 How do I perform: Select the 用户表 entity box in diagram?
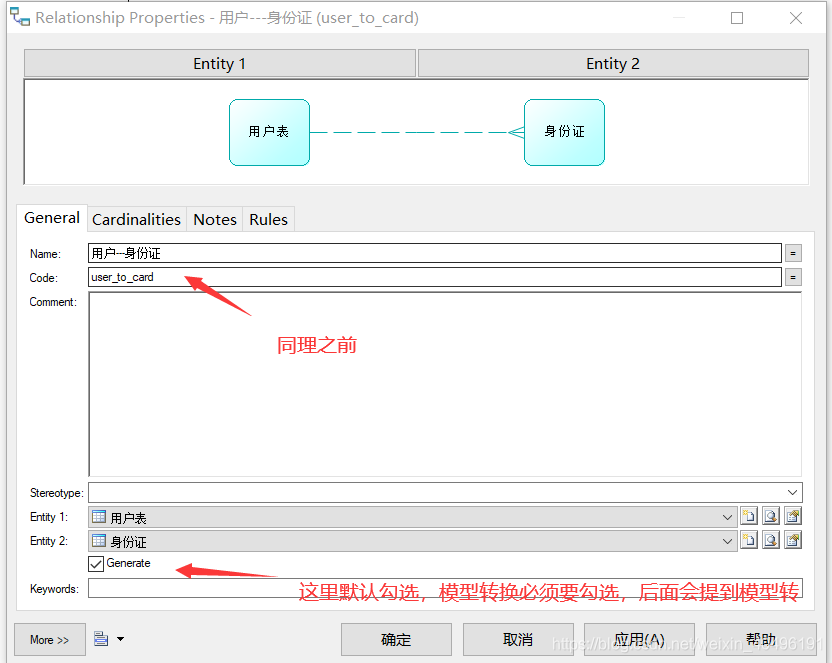coord(270,133)
